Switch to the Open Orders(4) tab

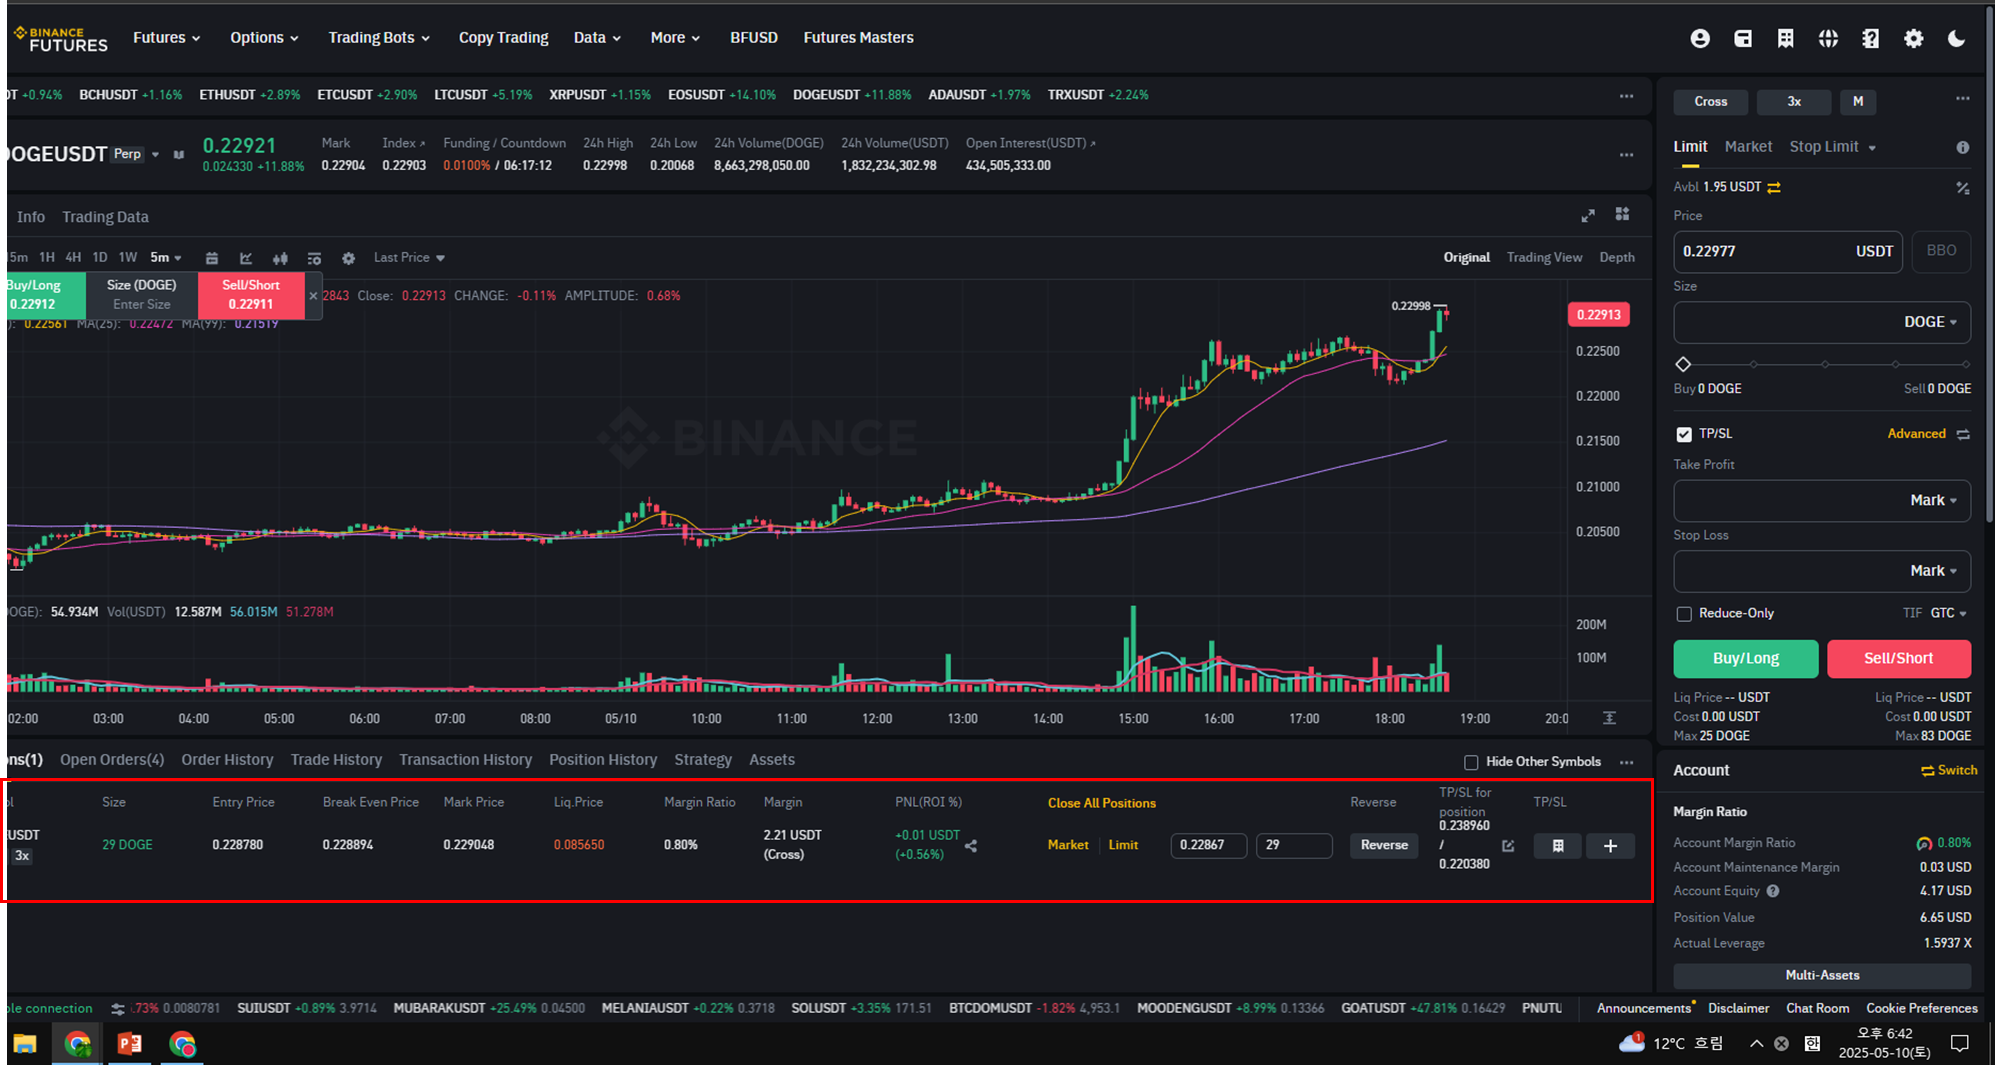(x=112, y=760)
